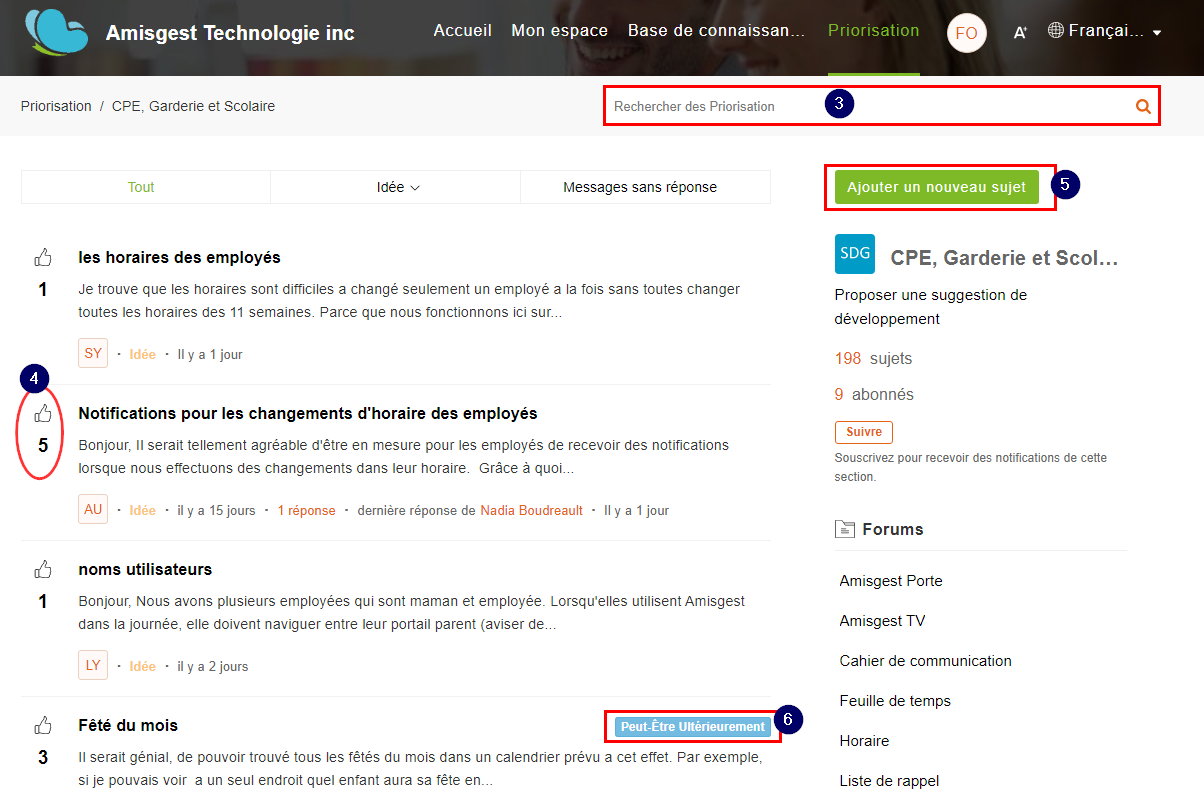Viewport: 1204px width, 797px height.
Task: Open the Français language dropdown
Action: [1105, 31]
